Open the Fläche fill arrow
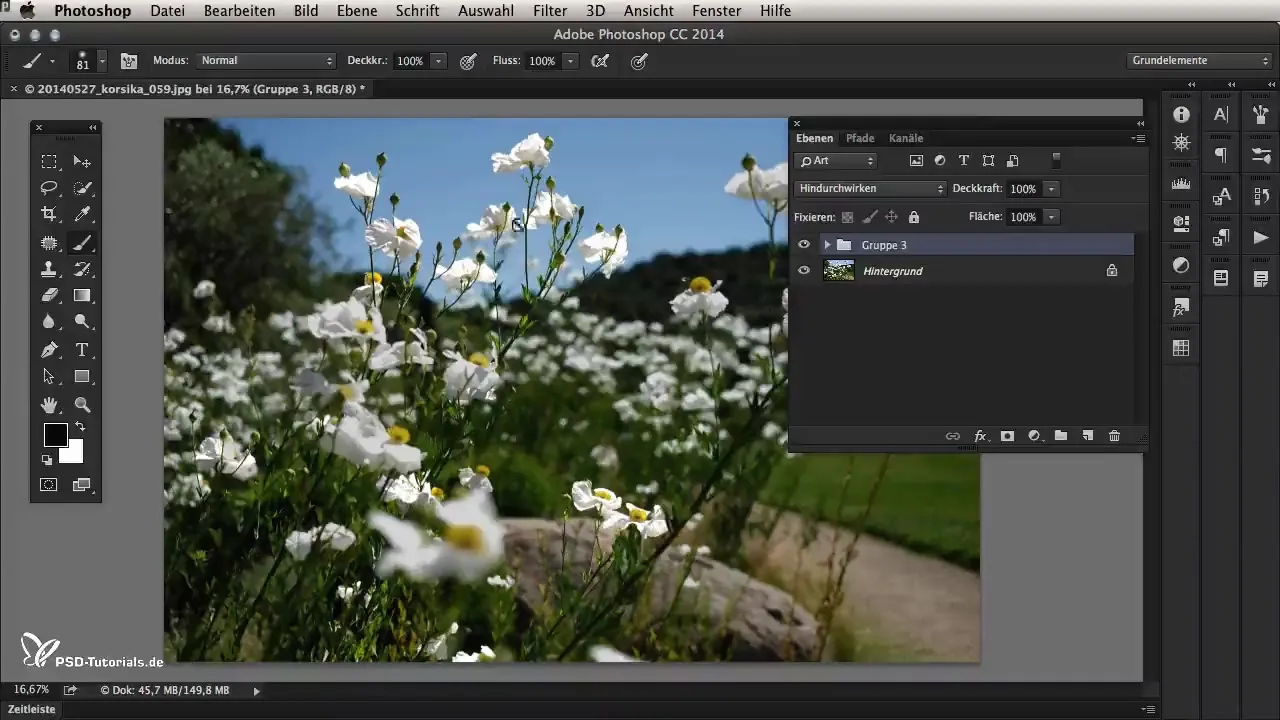1280x720 pixels. [x=1051, y=216]
